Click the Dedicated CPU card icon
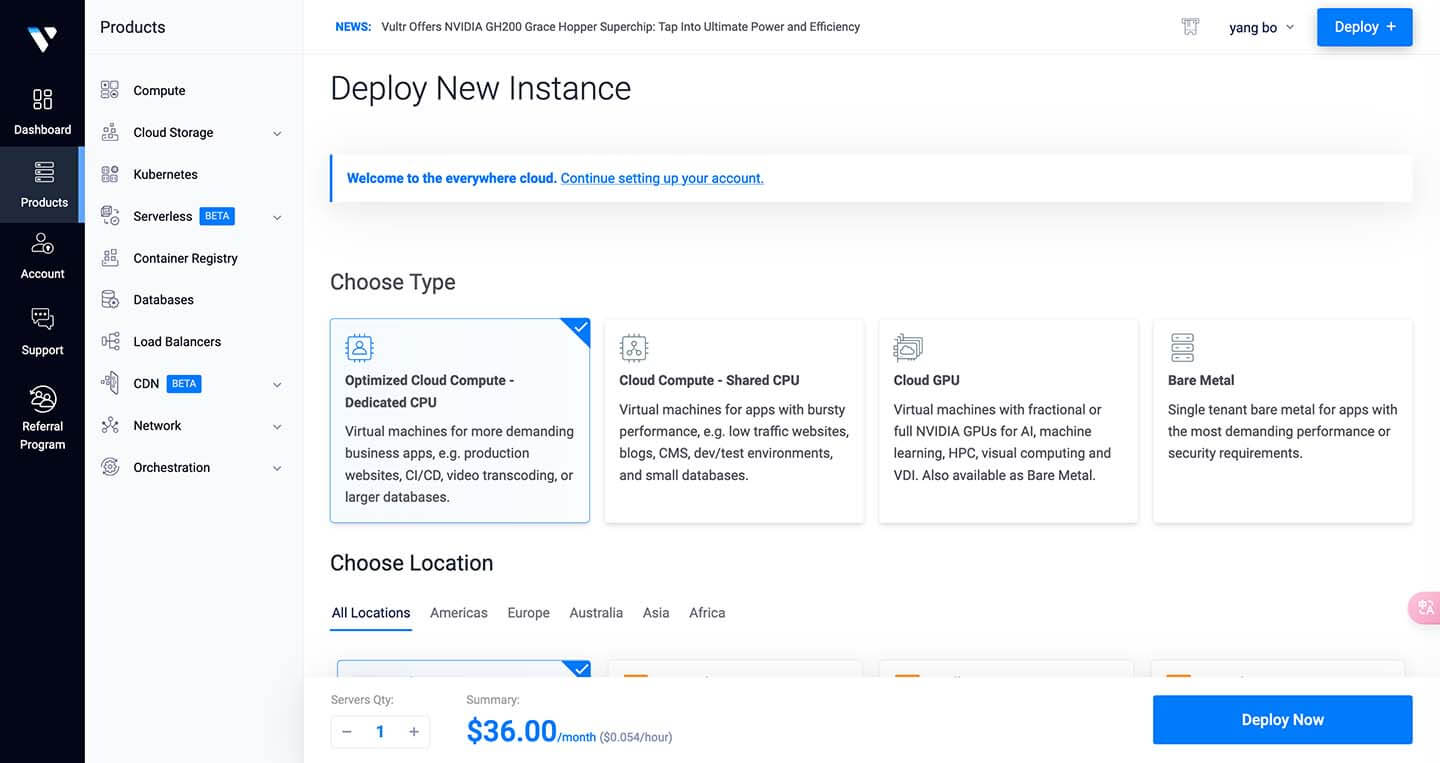 click(359, 348)
